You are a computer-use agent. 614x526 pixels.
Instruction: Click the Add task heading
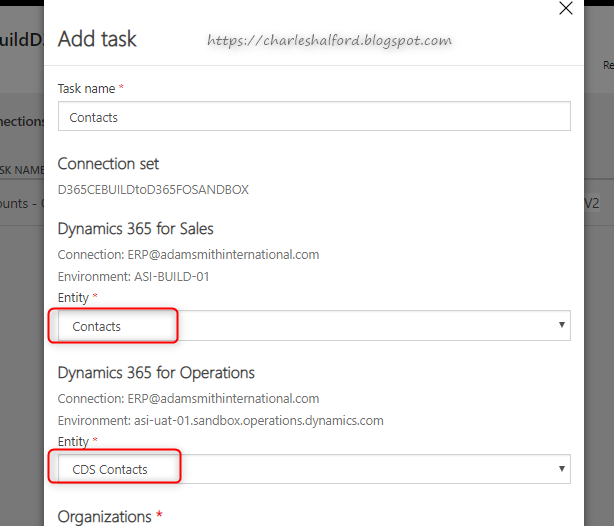(97, 40)
